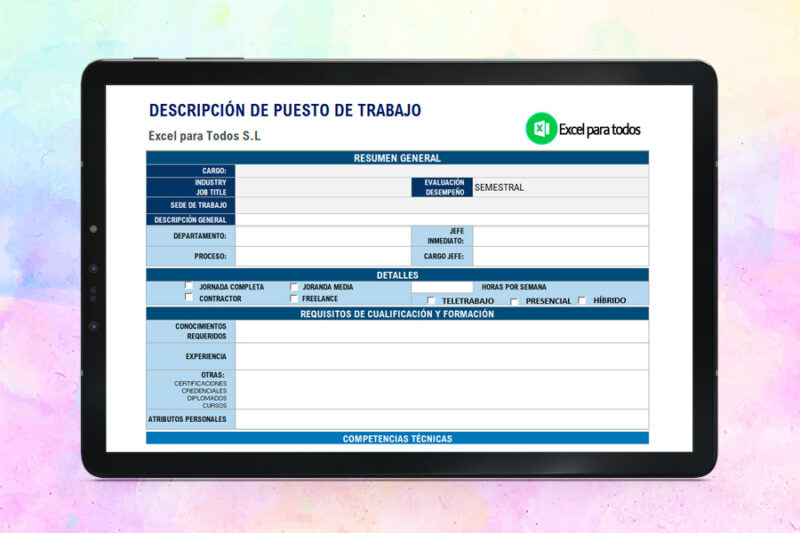Viewport: 800px width, 533px height.
Task: Select the Excel para Todos S.L subtitle
Action: pyautogui.click(x=205, y=136)
